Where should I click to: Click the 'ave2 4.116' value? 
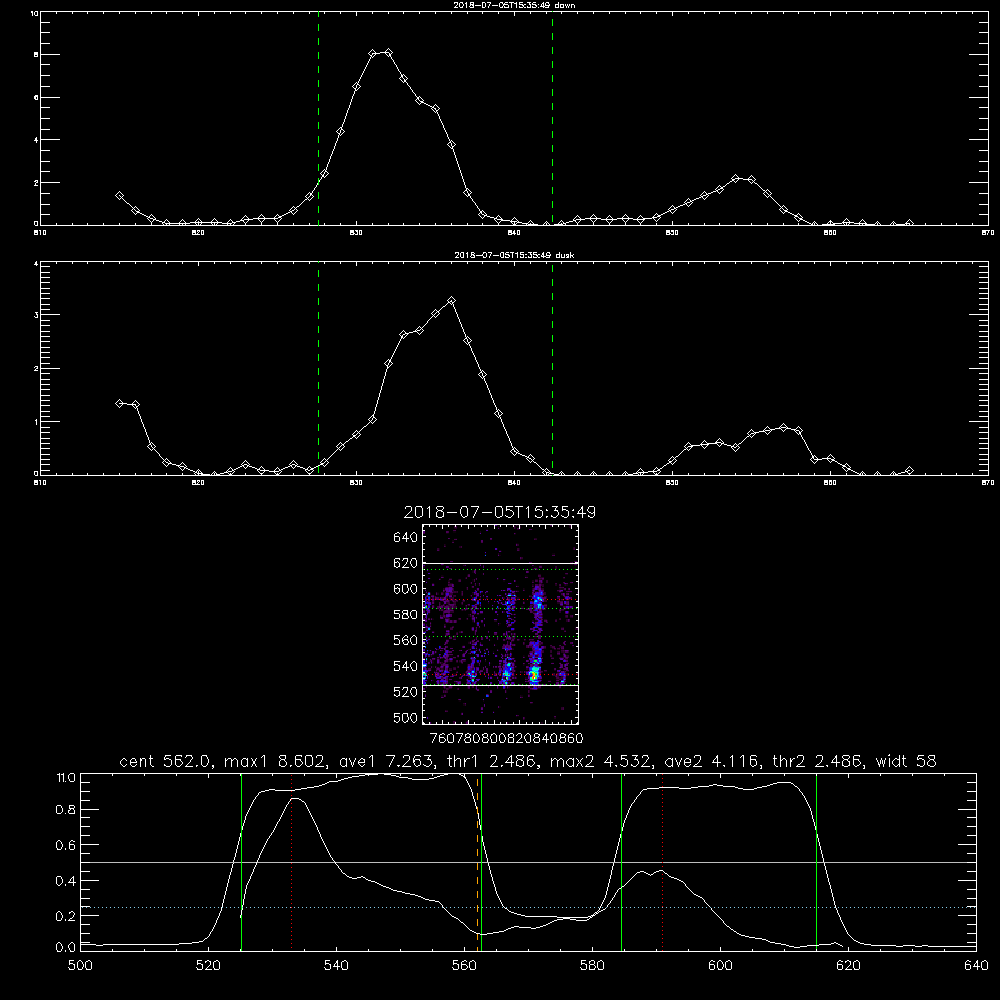(711, 761)
